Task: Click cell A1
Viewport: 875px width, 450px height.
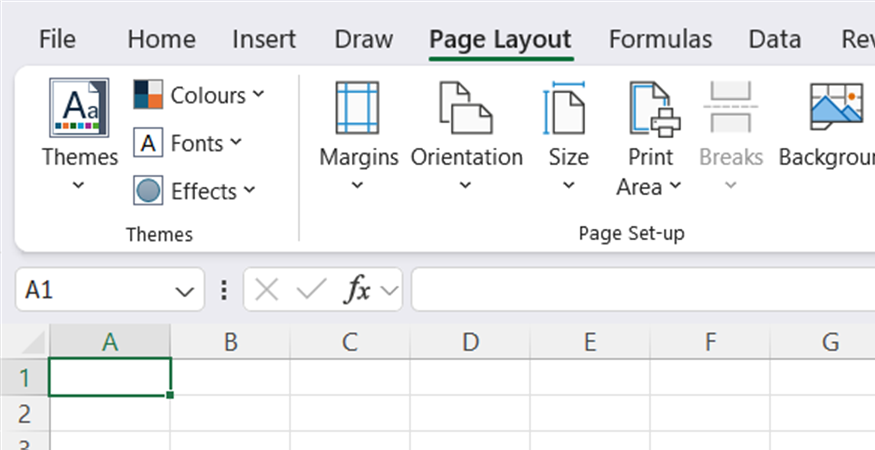Action: 110,377
